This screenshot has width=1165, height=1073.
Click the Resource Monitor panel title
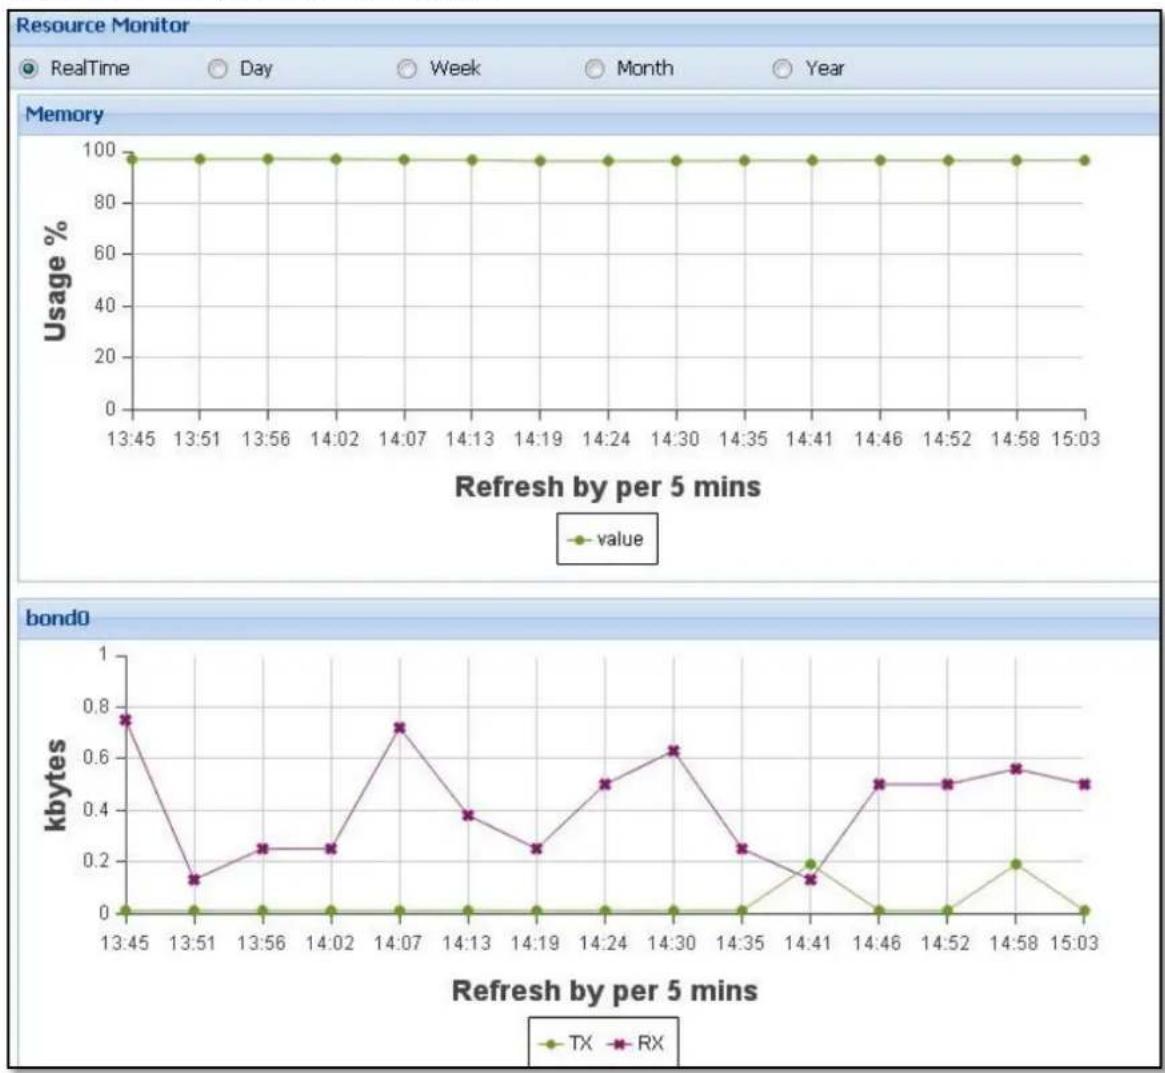pyautogui.click(x=103, y=25)
